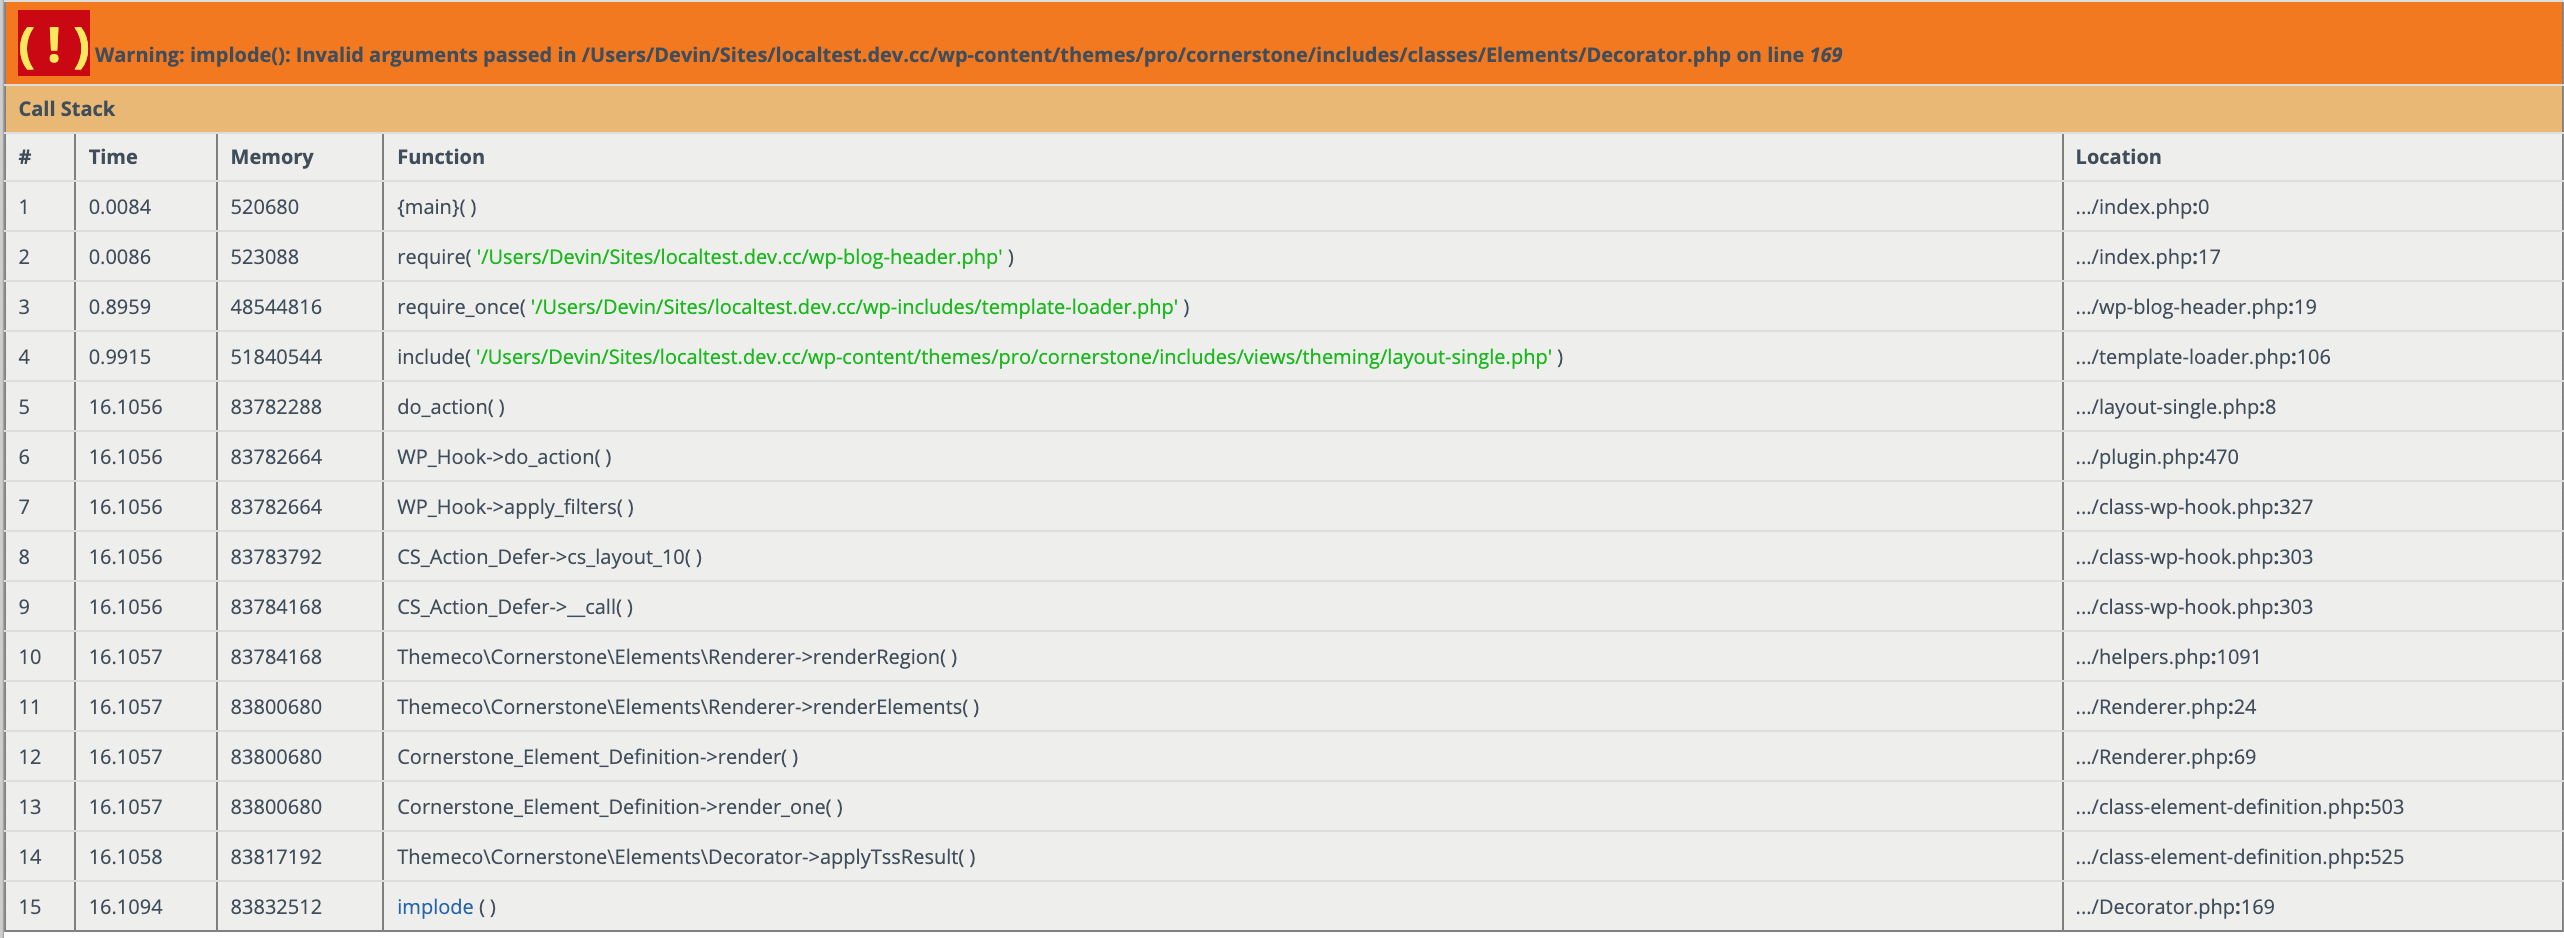Click the Memory column header
Screen dimensions: 2564x938
click(x=272, y=157)
